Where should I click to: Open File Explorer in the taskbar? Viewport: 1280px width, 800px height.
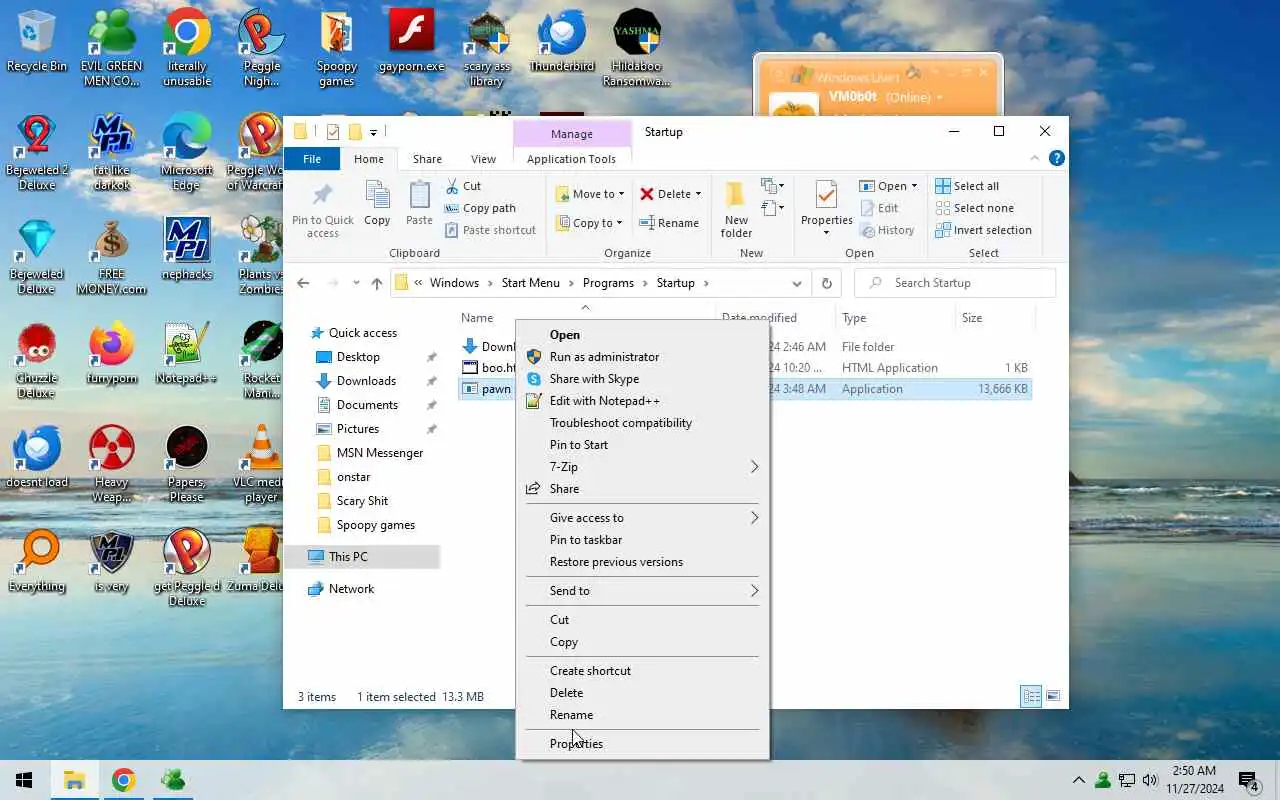point(74,780)
